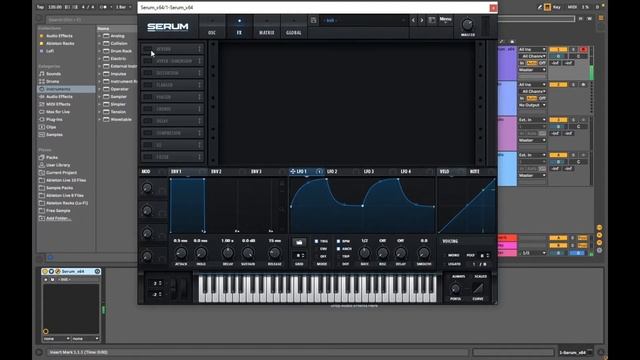640x360 pixels.
Task: Toggle LFO BPM sync checkbox
Action: 338,241
